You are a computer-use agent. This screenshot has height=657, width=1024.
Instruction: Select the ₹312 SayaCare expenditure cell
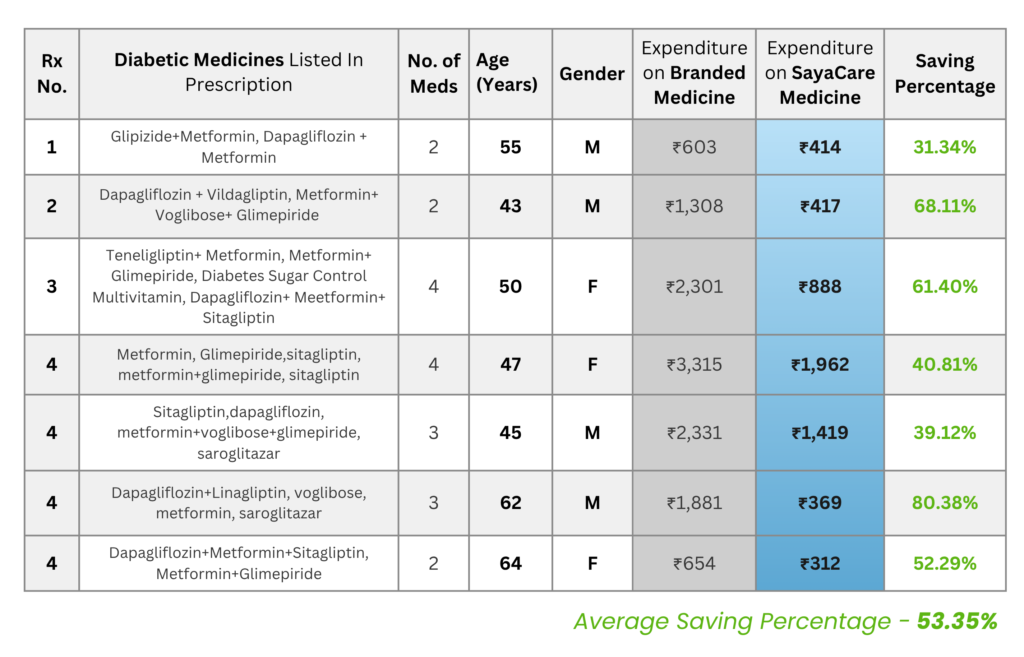[x=820, y=564]
